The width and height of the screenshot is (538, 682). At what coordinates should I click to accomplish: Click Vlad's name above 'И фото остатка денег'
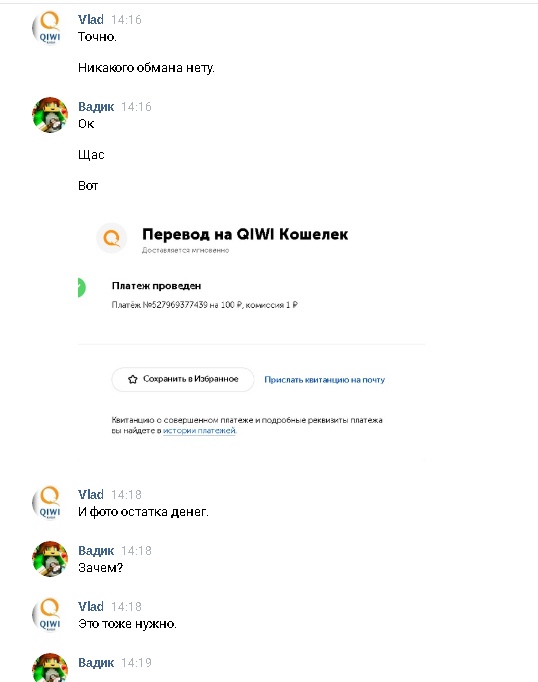click(x=91, y=495)
